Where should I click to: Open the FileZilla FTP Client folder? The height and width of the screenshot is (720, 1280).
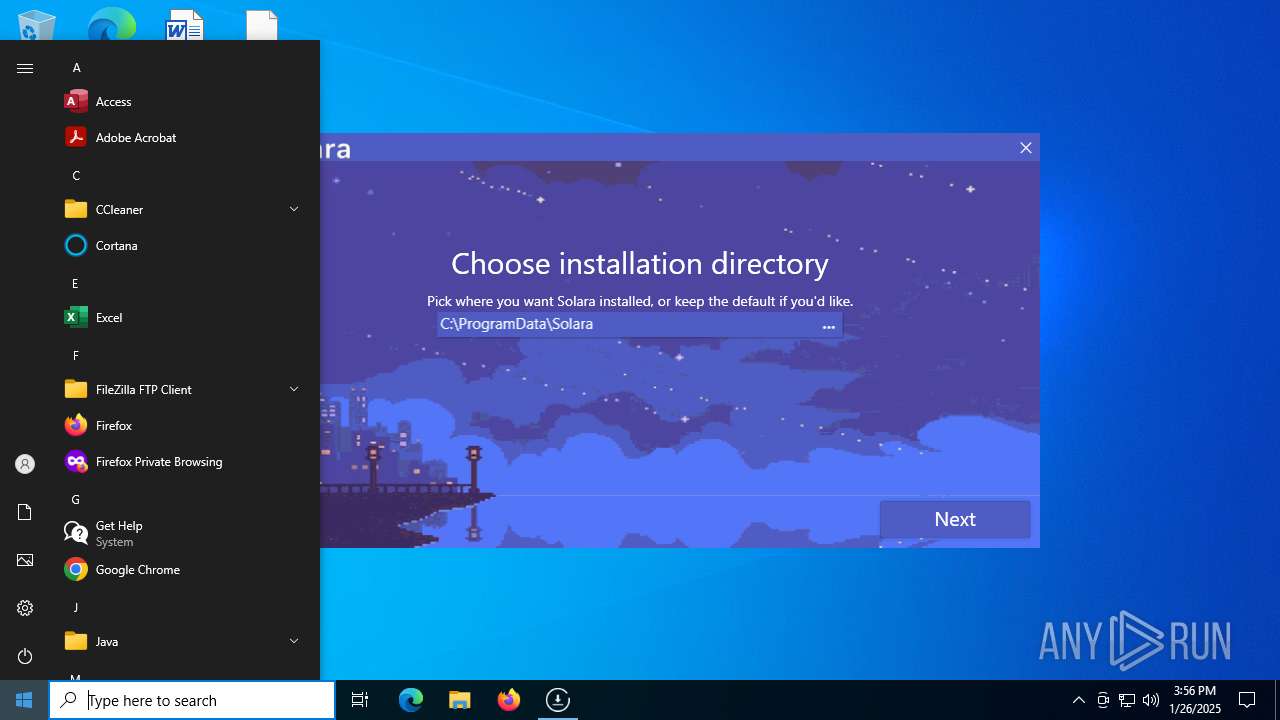click(x=184, y=389)
